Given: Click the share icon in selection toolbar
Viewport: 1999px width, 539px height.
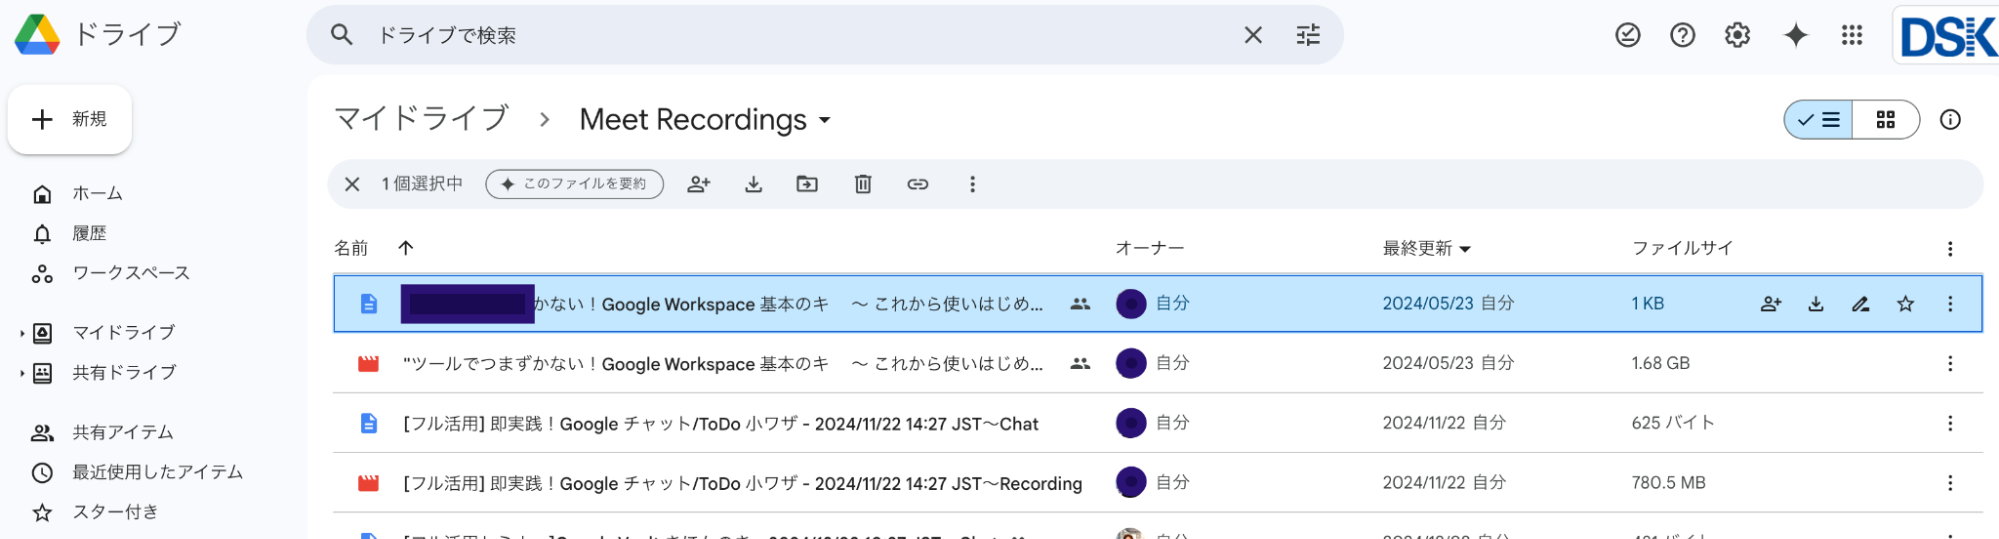Looking at the screenshot, I should pyautogui.click(x=699, y=184).
